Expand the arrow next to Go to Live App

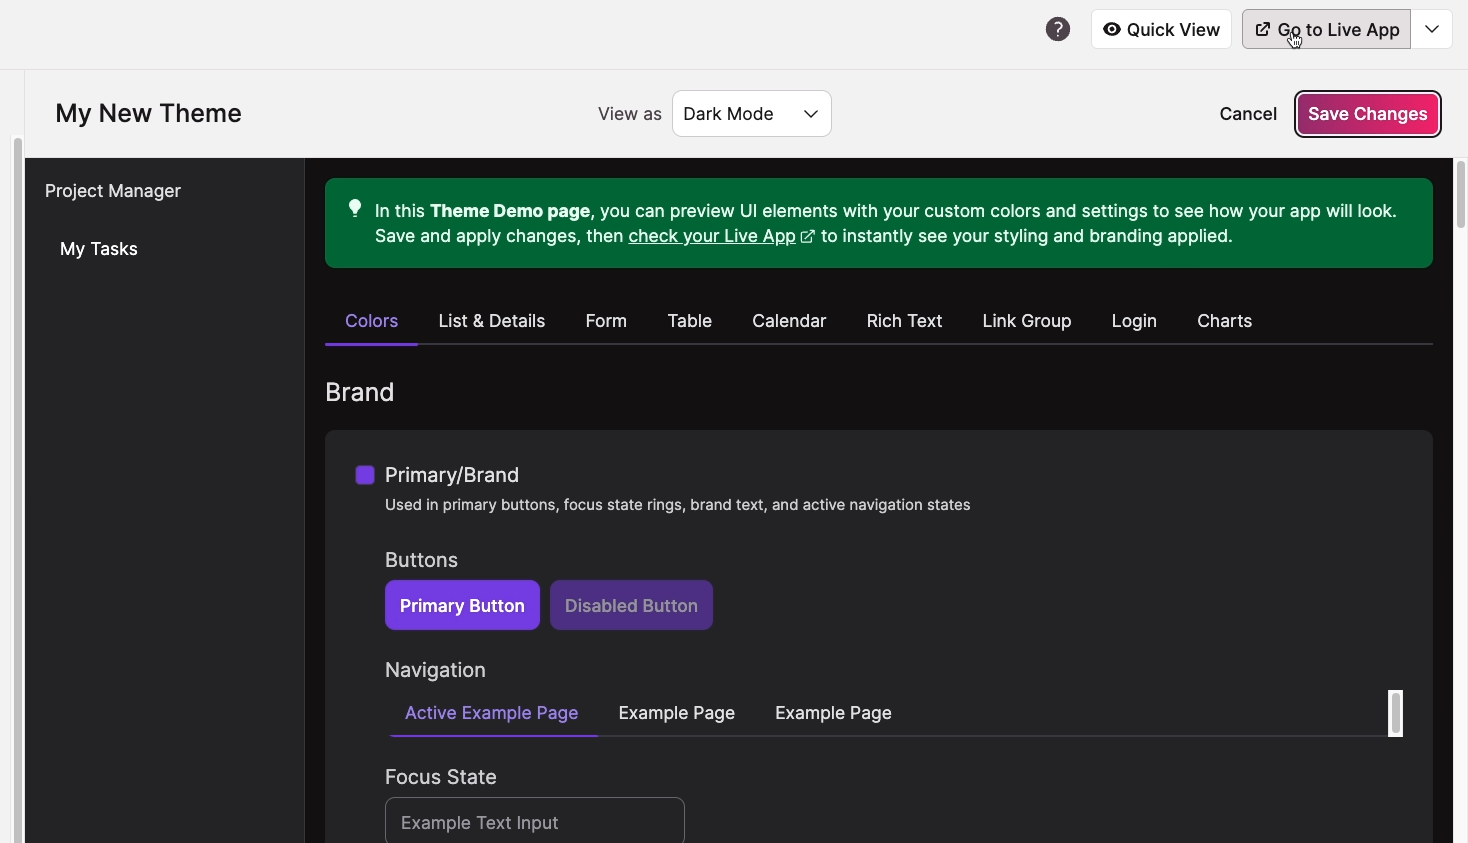pyautogui.click(x=1432, y=29)
